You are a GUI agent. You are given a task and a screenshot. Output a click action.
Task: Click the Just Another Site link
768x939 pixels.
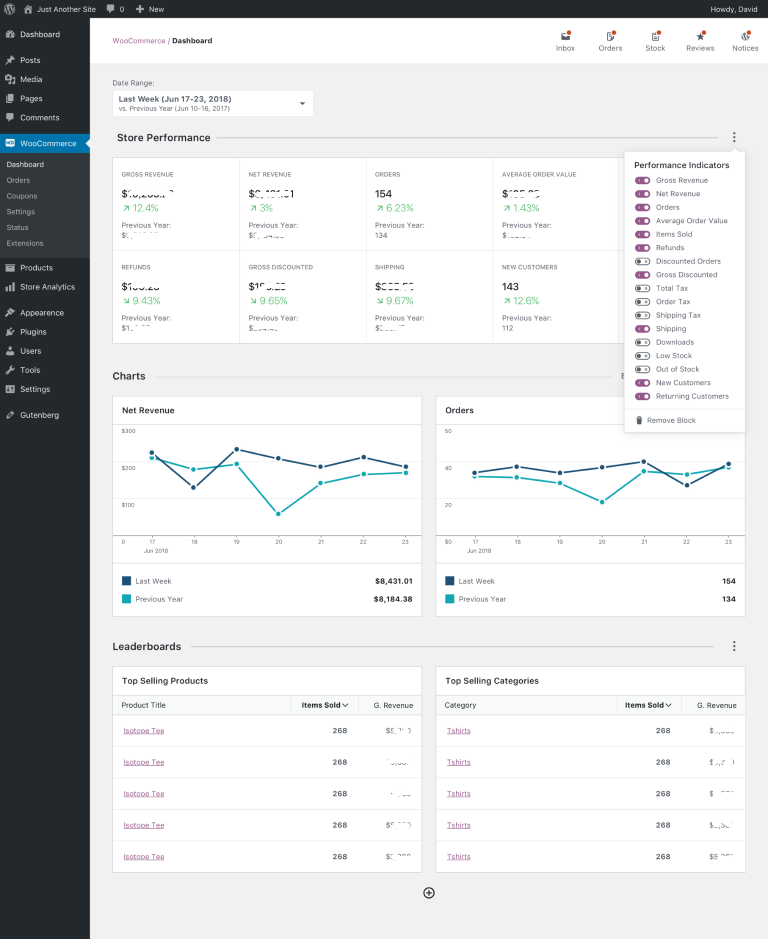tap(66, 9)
